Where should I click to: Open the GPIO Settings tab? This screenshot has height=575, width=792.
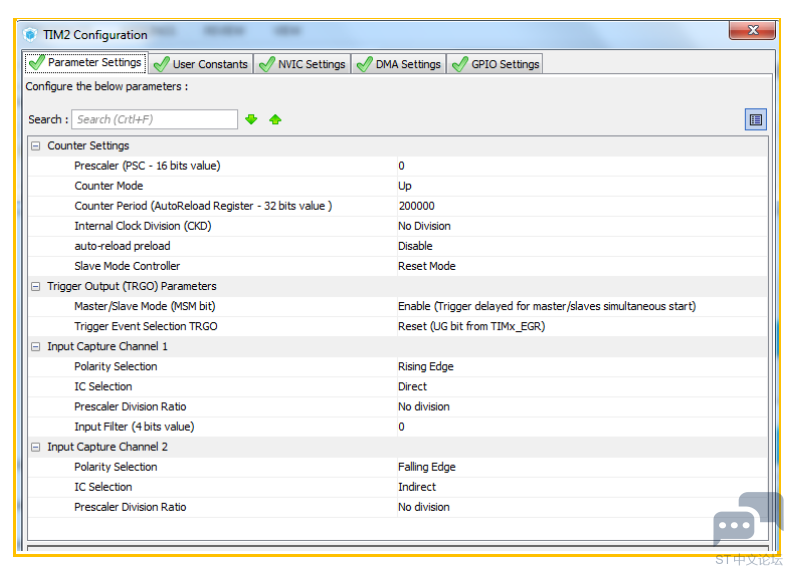point(495,64)
